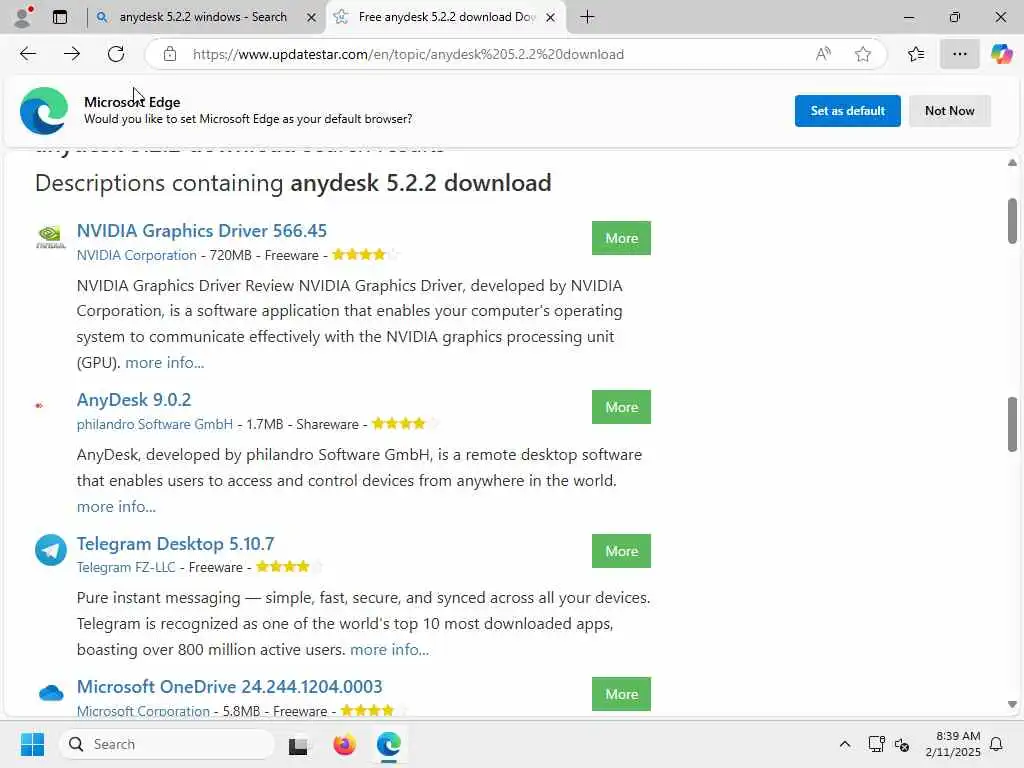1024x768 pixels.
Task: Open tab actions menu icon
Action: (60, 17)
